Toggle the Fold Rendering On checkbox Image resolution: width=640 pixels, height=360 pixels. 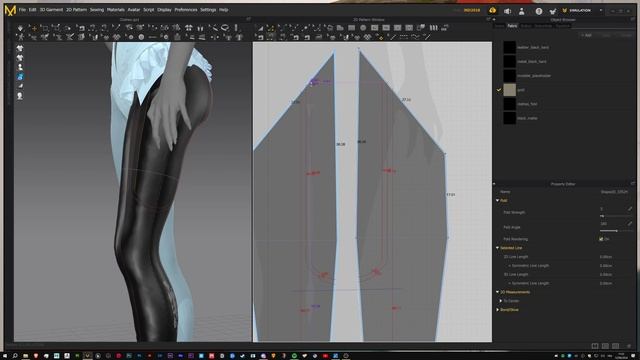tap(601, 239)
